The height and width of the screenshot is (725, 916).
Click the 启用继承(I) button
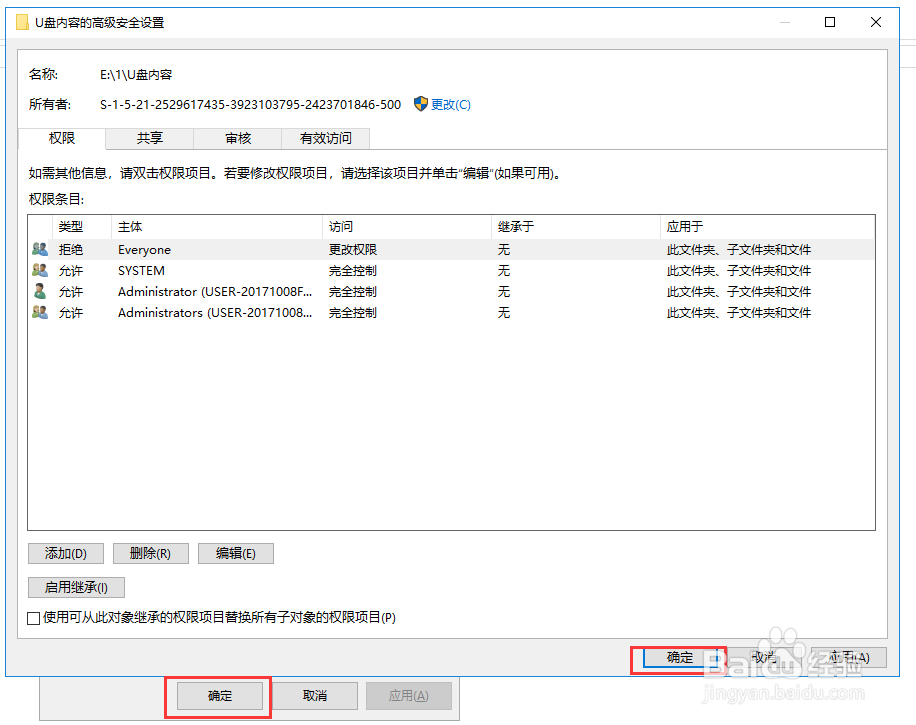click(x=76, y=587)
